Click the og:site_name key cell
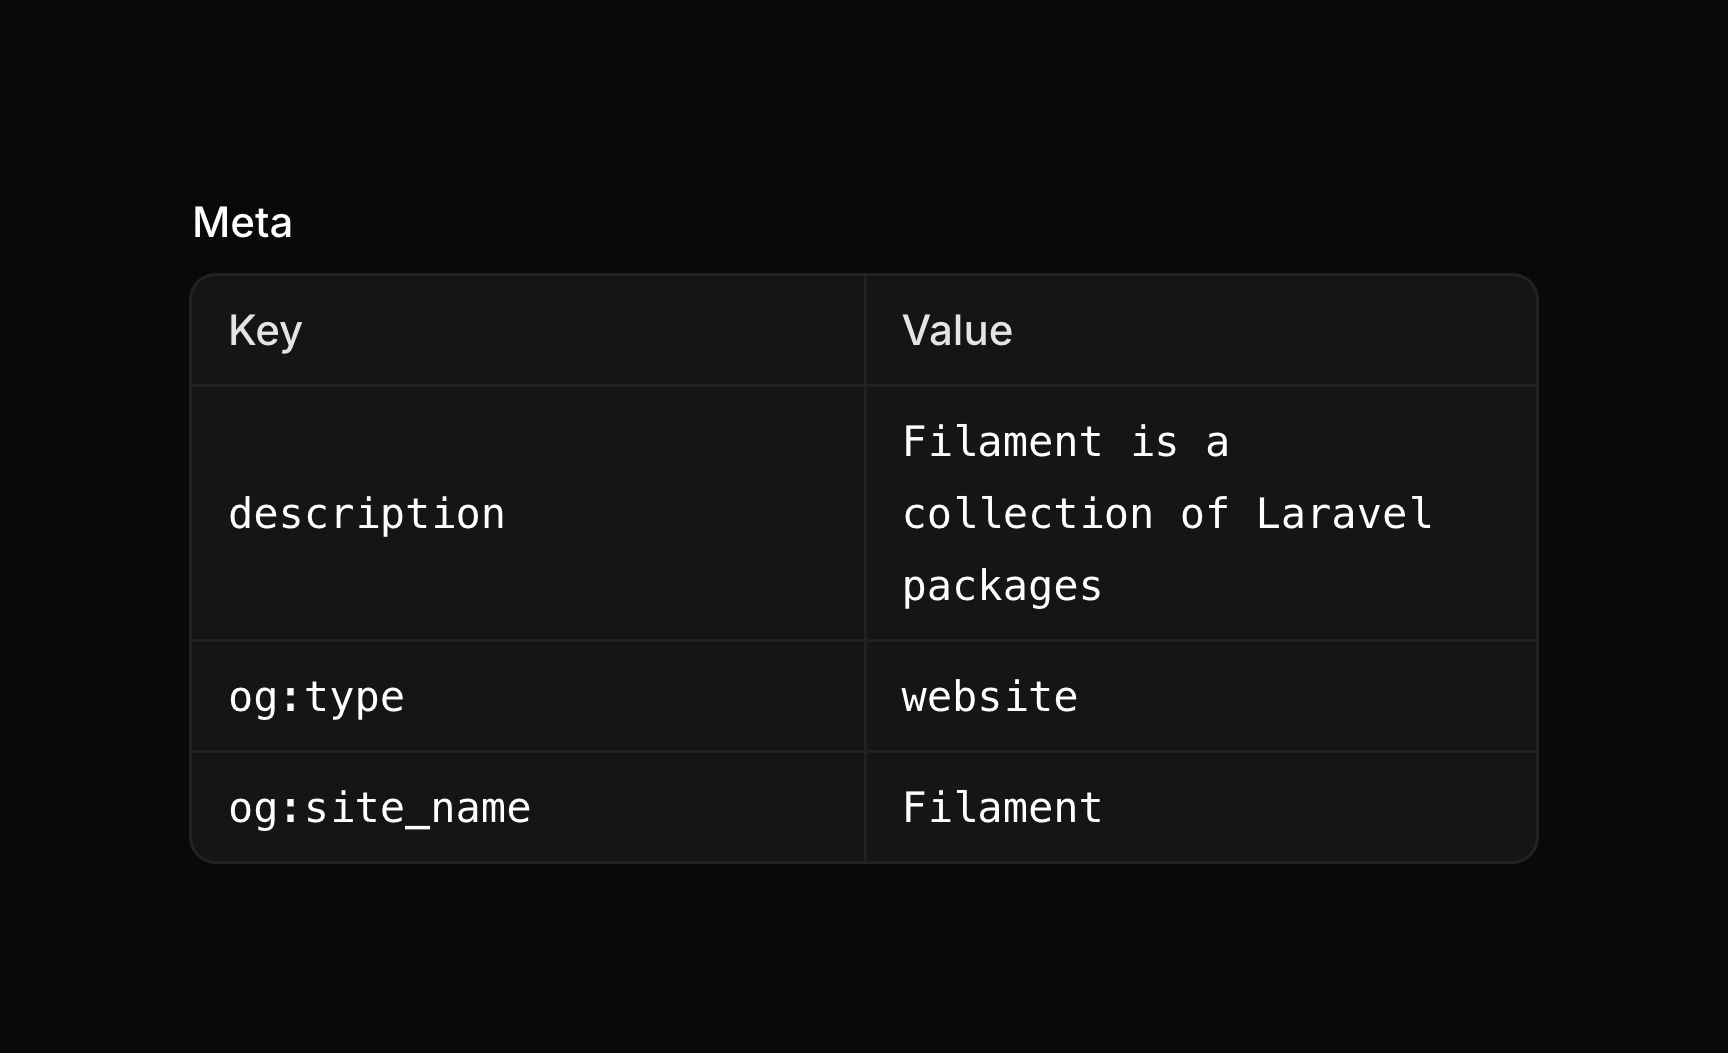 tap(380, 806)
